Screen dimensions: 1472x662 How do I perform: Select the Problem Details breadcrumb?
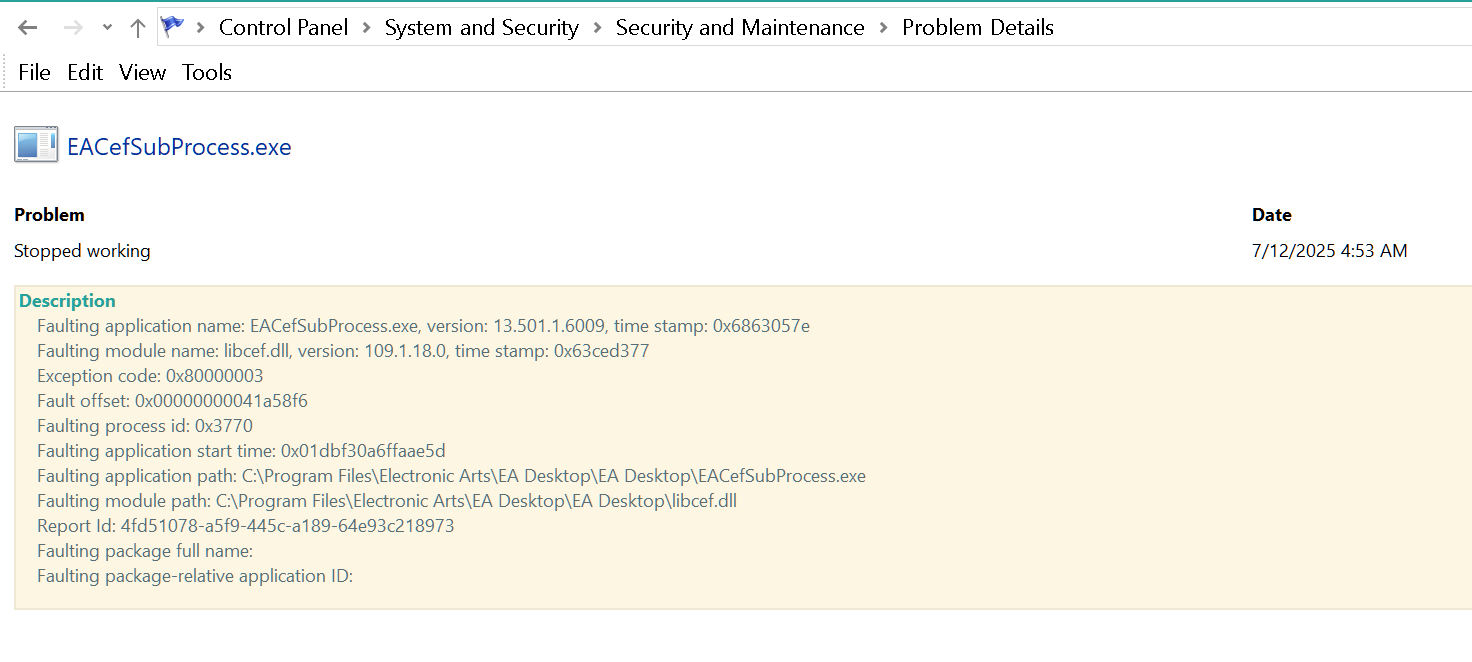[x=977, y=28]
